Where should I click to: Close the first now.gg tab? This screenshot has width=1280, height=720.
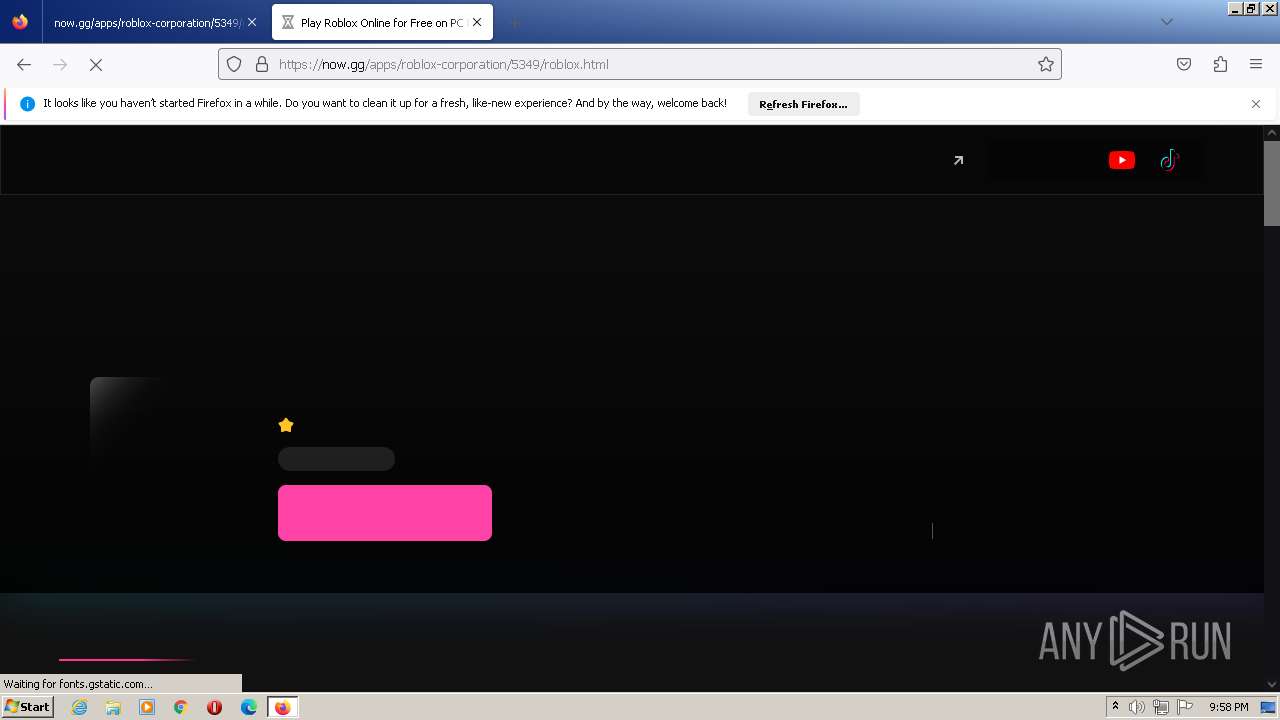[252, 22]
